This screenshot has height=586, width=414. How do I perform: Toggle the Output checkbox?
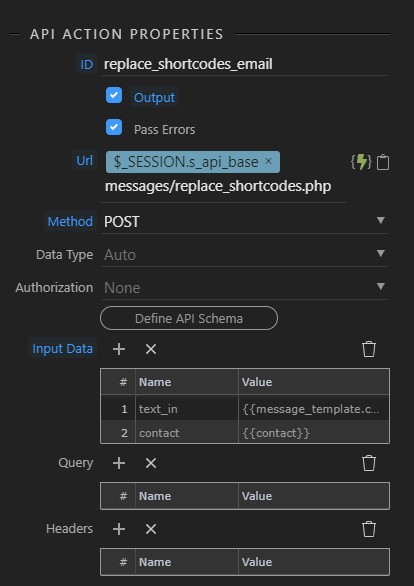114,95
